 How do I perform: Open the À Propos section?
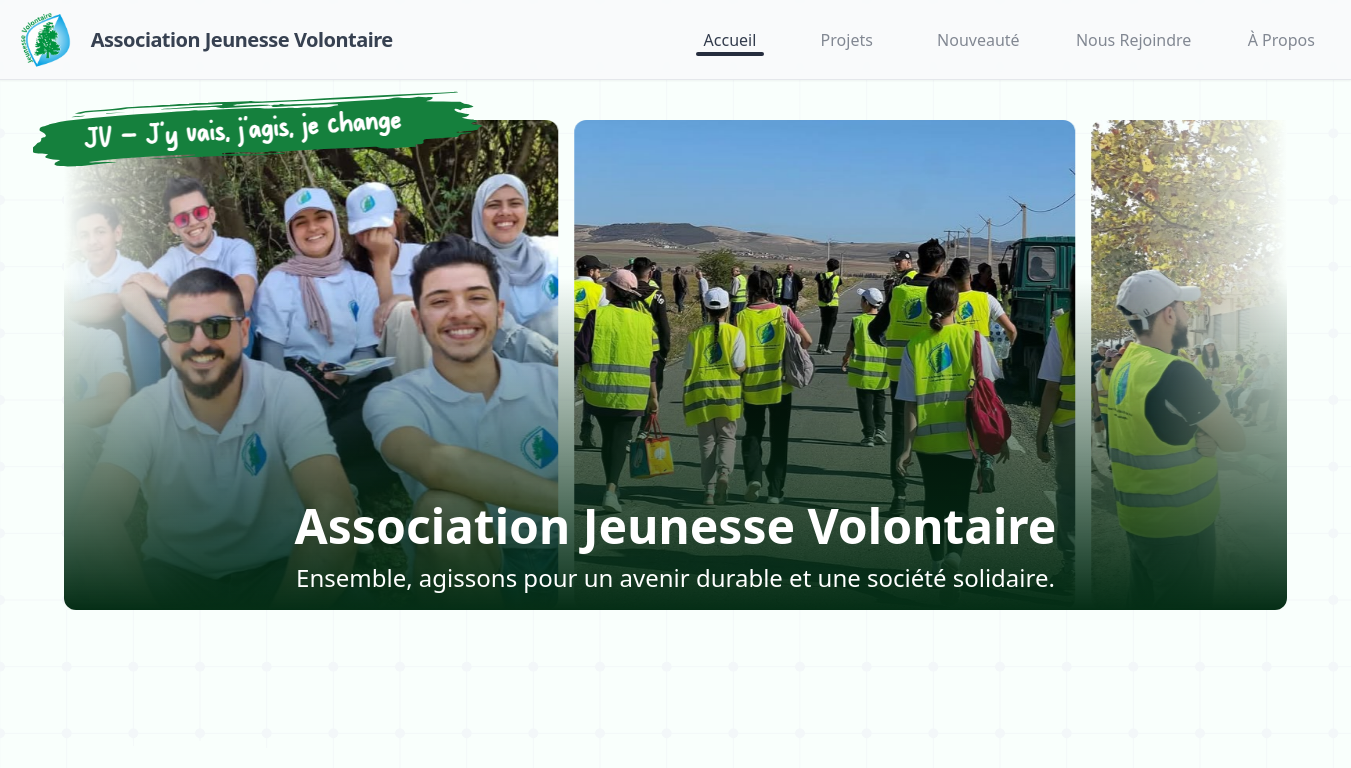pos(1281,40)
